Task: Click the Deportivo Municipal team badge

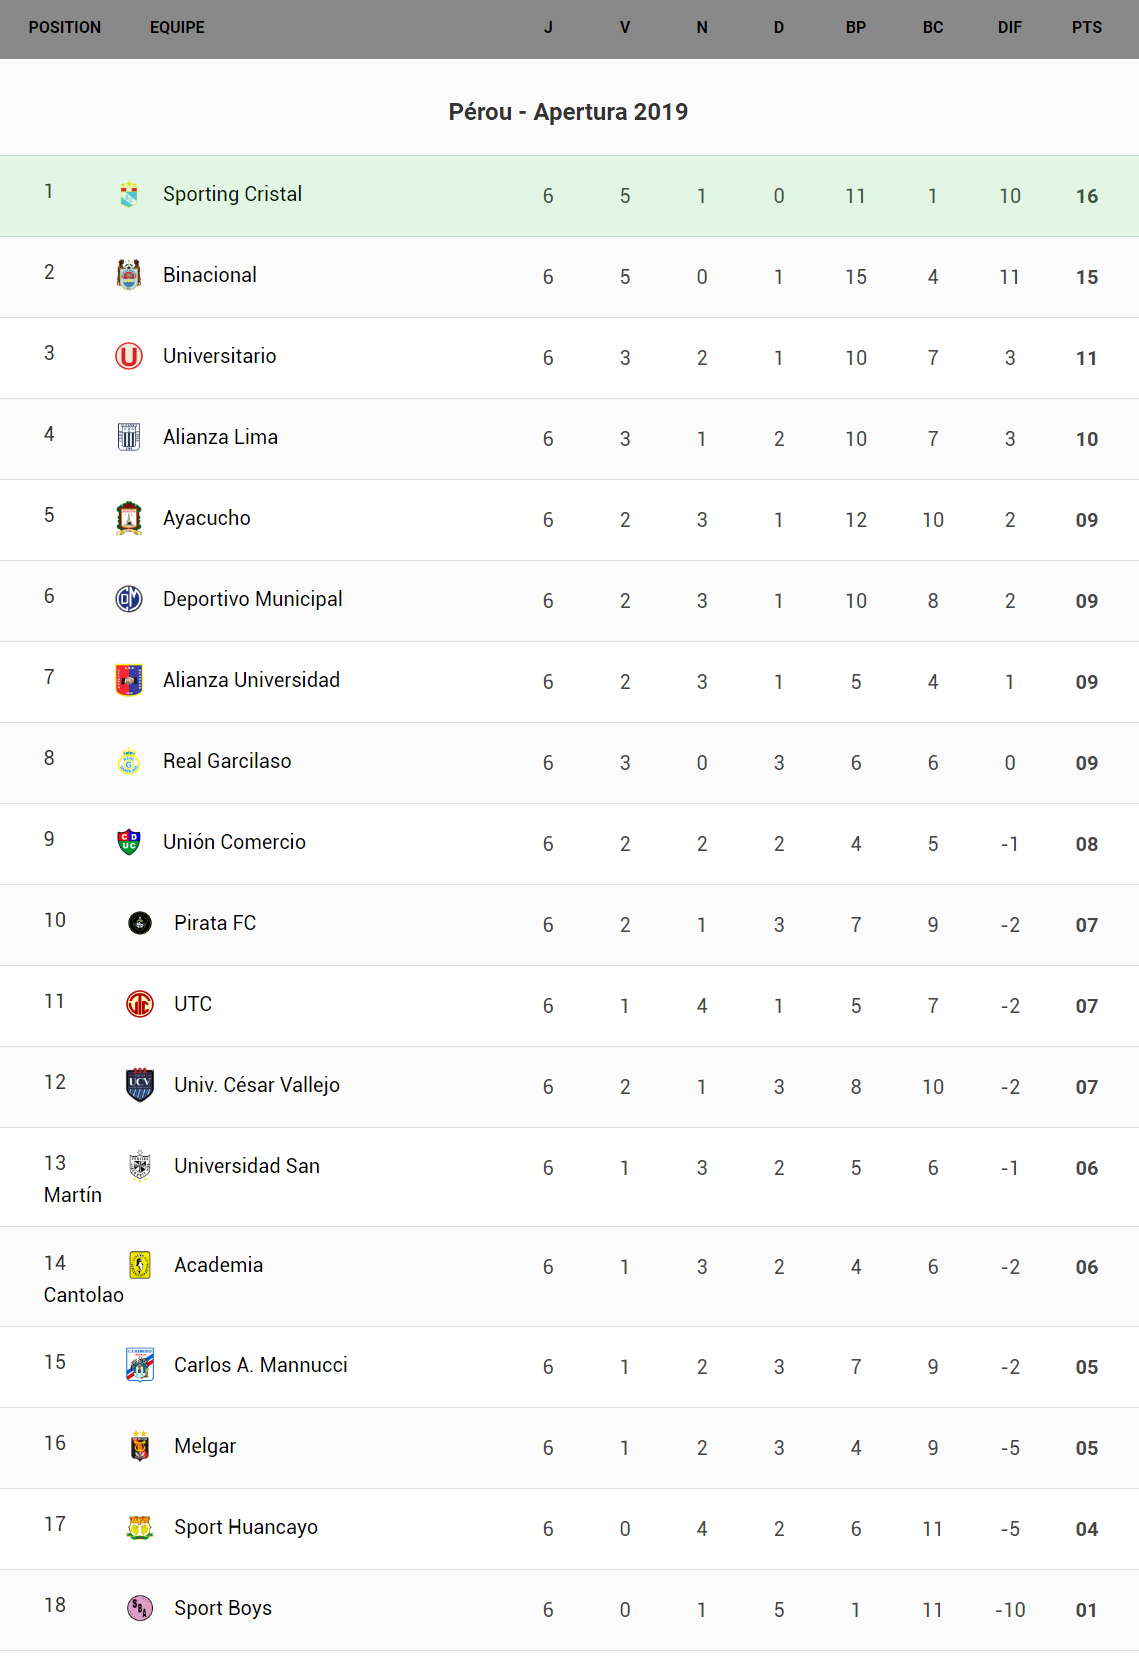Action: click(x=129, y=599)
